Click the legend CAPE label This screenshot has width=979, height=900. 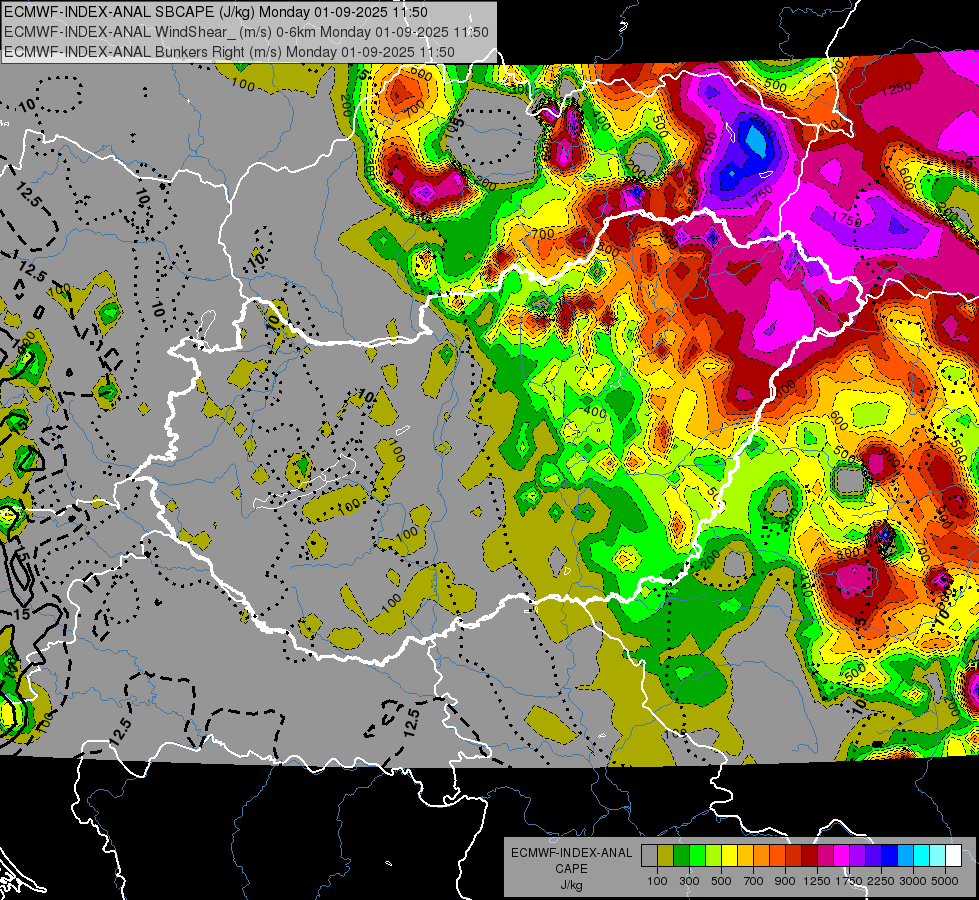point(571,868)
